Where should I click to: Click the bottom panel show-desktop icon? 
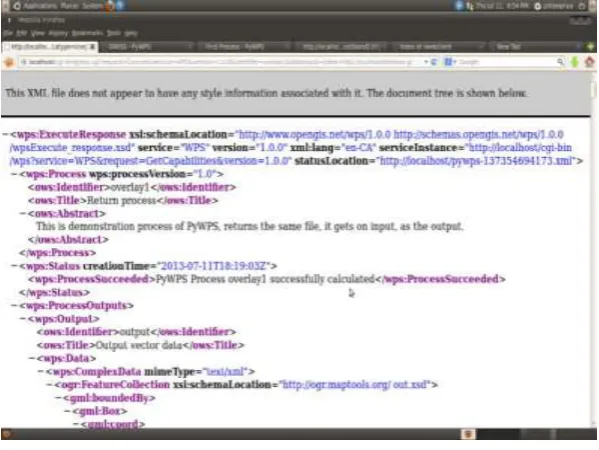pyautogui.click(x=6, y=434)
